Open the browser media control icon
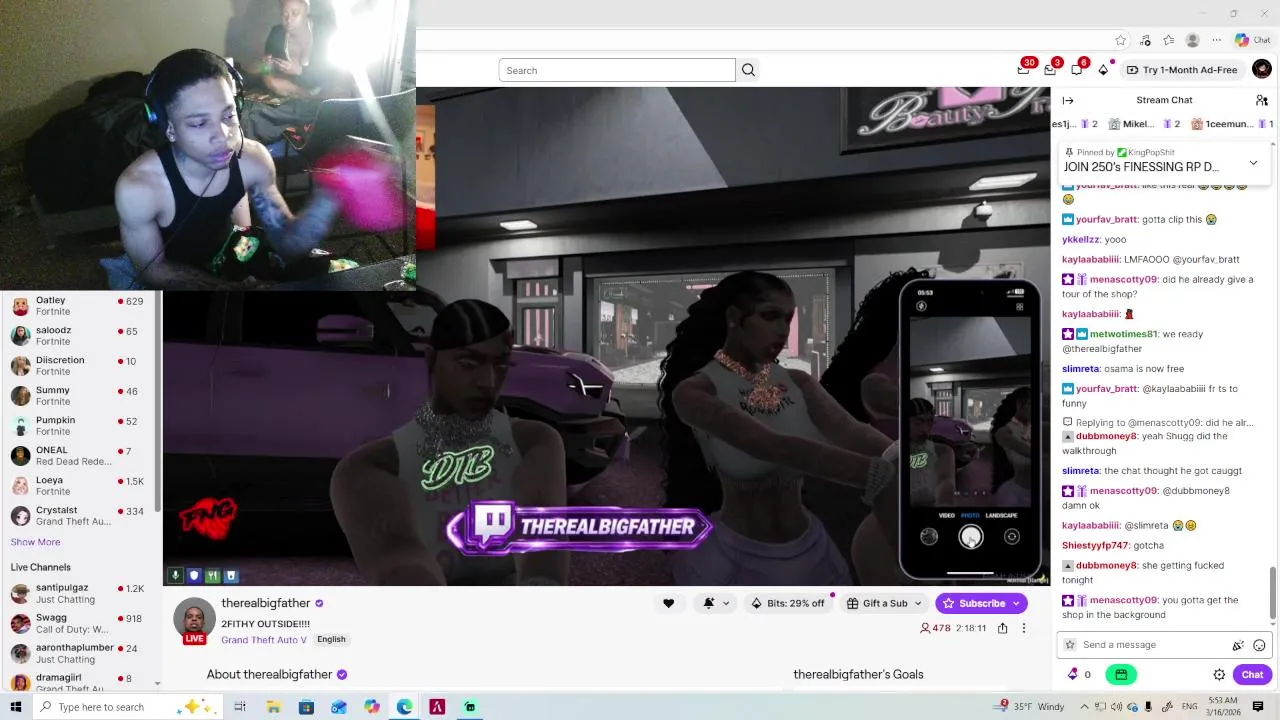 click(1144, 40)
